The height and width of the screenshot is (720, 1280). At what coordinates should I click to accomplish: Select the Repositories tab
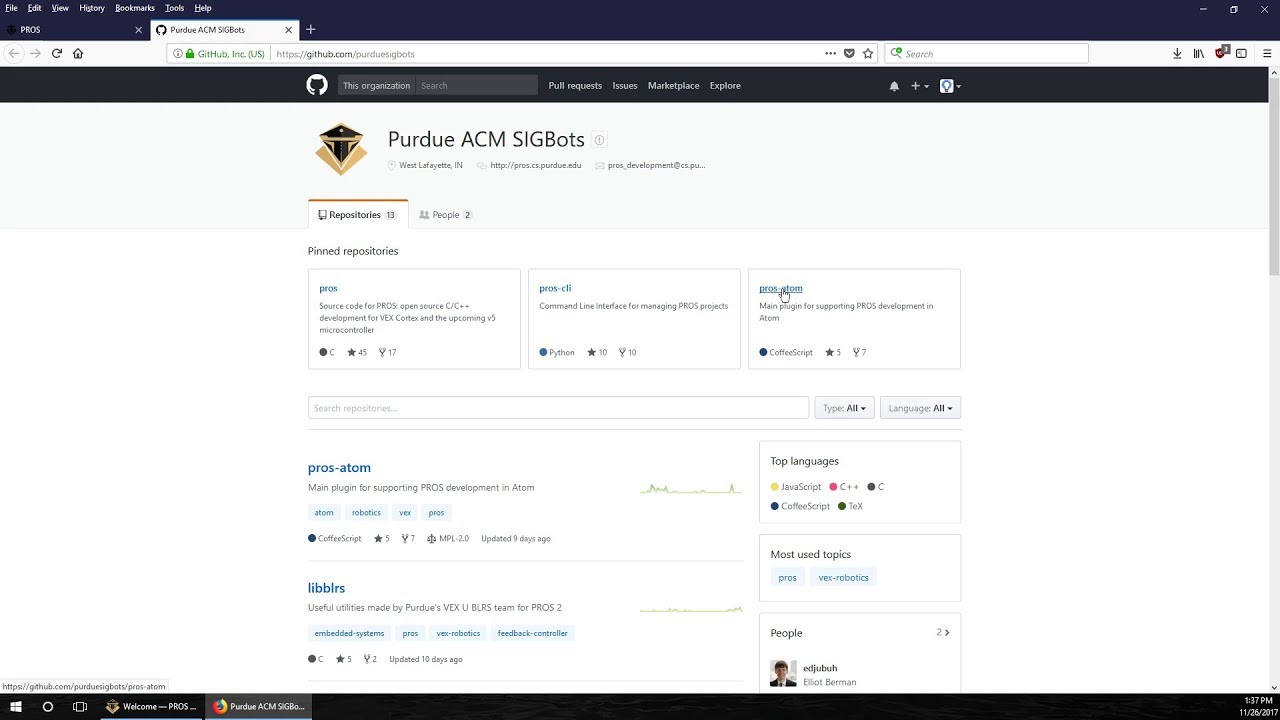coord(358,215)
